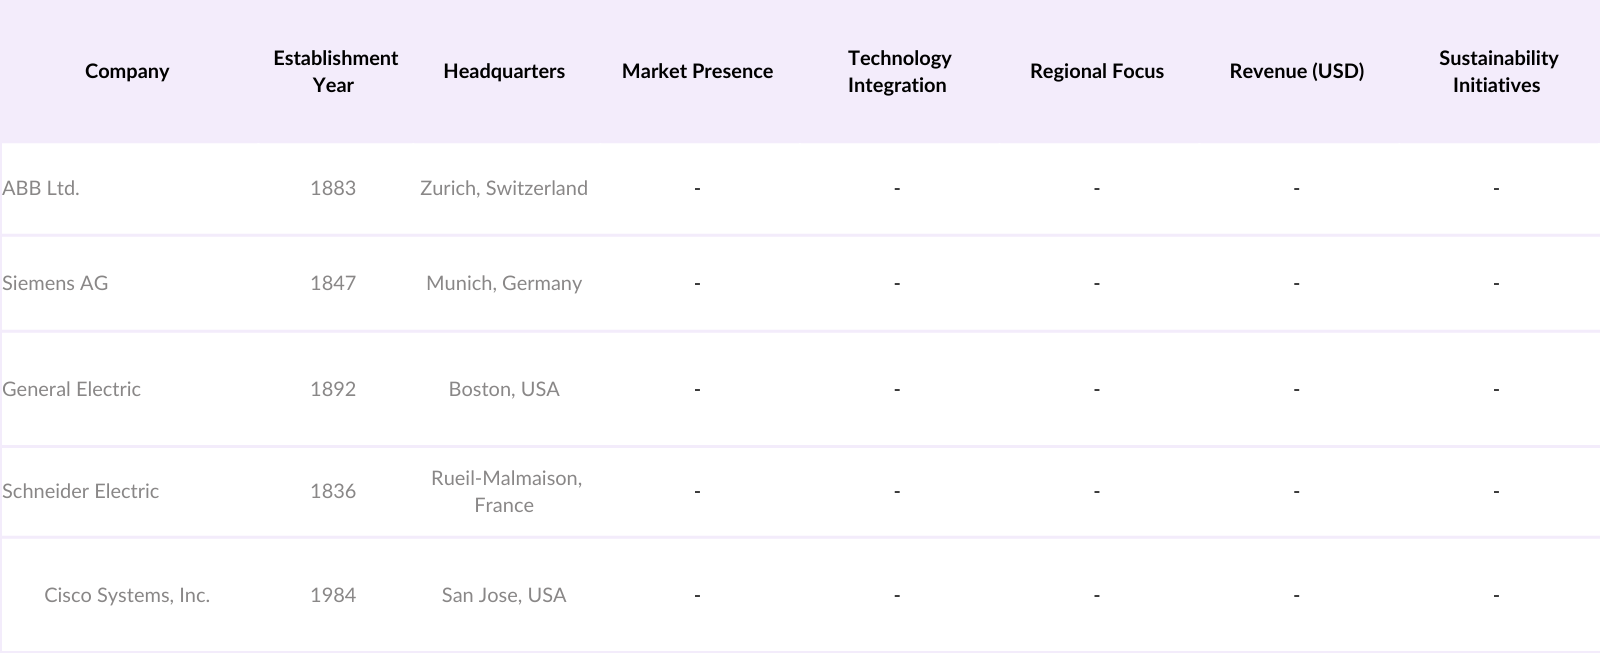1600x653 pixels.
Task: Select the Sustainability Initiatives column header
Action: pyautogui.click(x=1497, y=71)
